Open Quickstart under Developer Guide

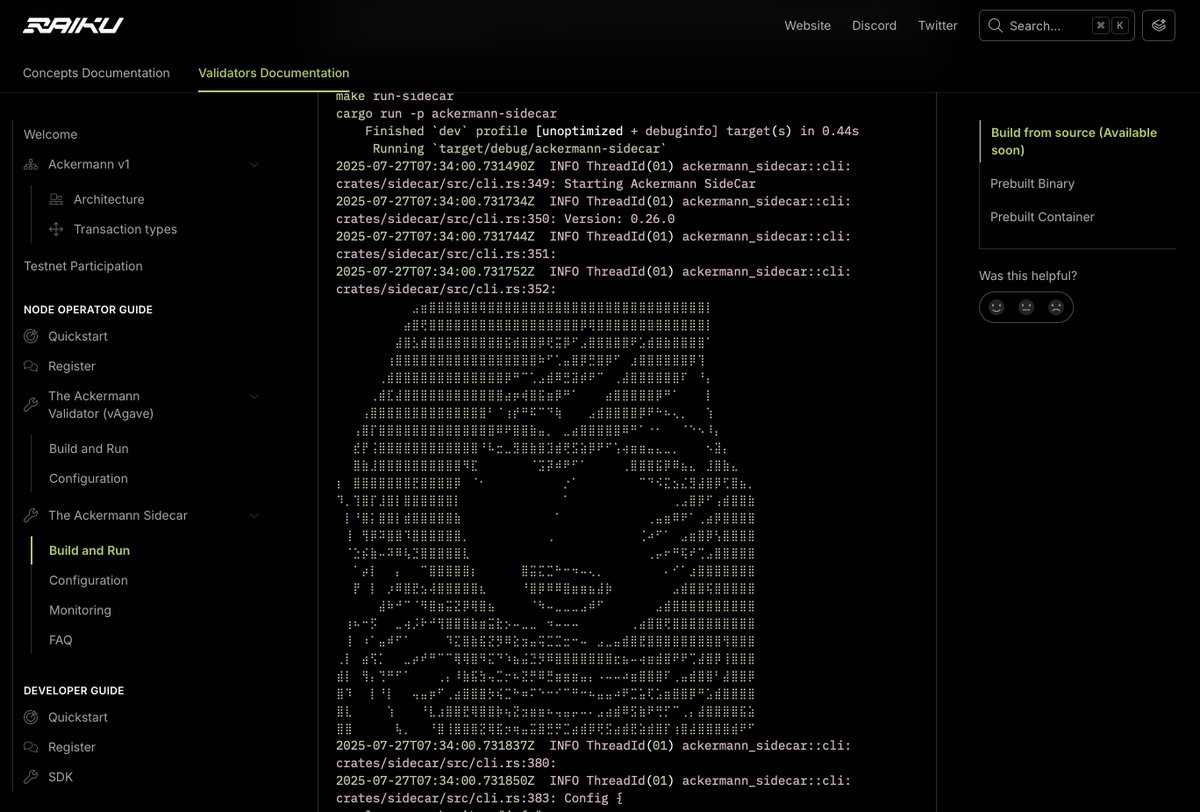point(78,717)
